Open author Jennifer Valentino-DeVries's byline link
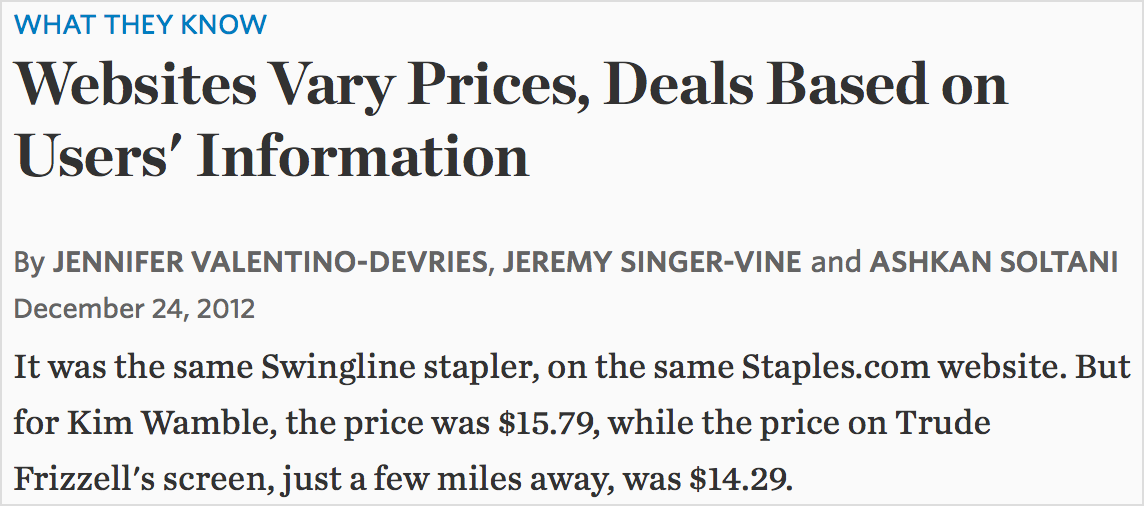This screenshot has width=1144, height=506. [x=268, y=263]
